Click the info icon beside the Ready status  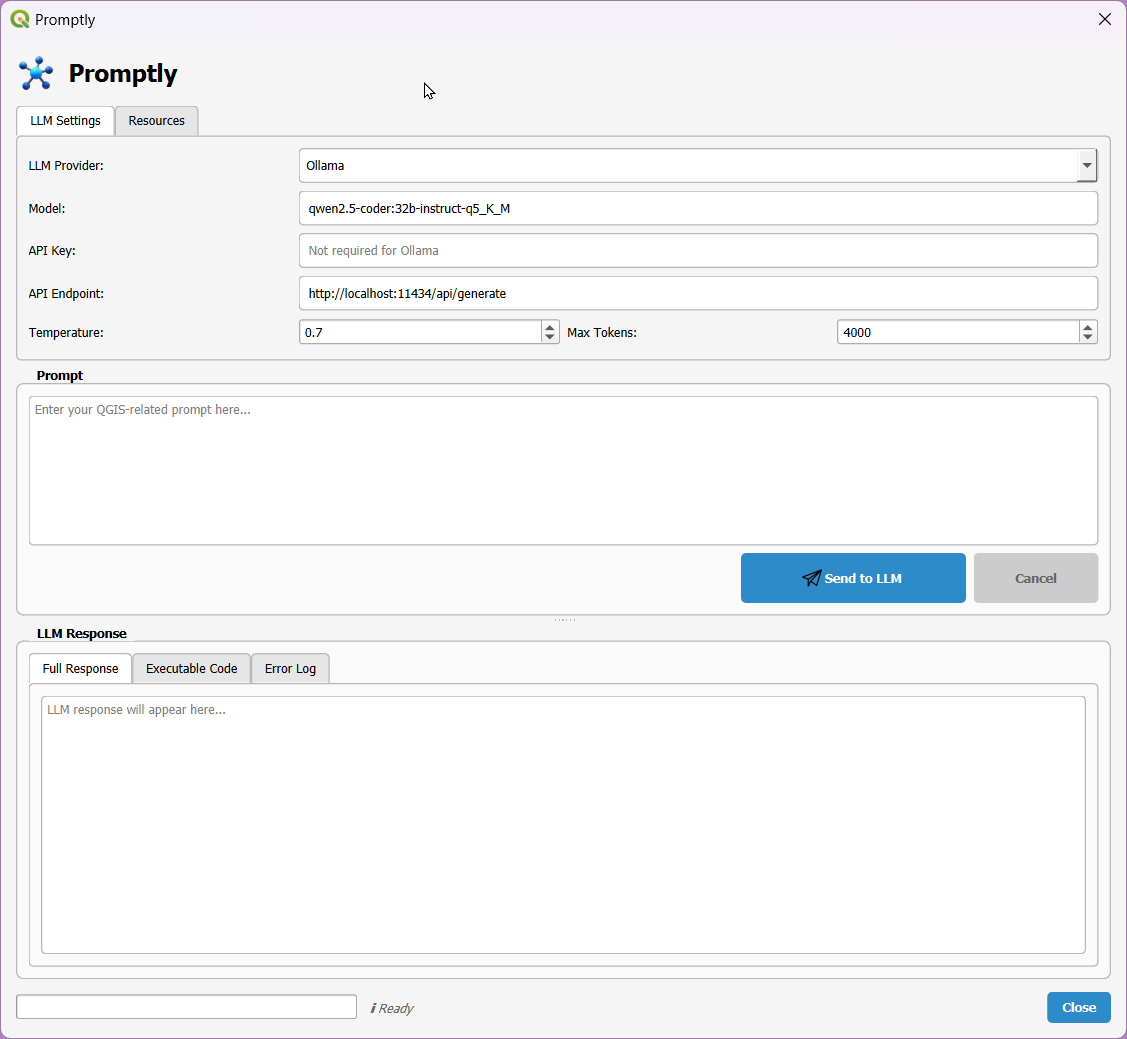click(x=376, y=1008)
